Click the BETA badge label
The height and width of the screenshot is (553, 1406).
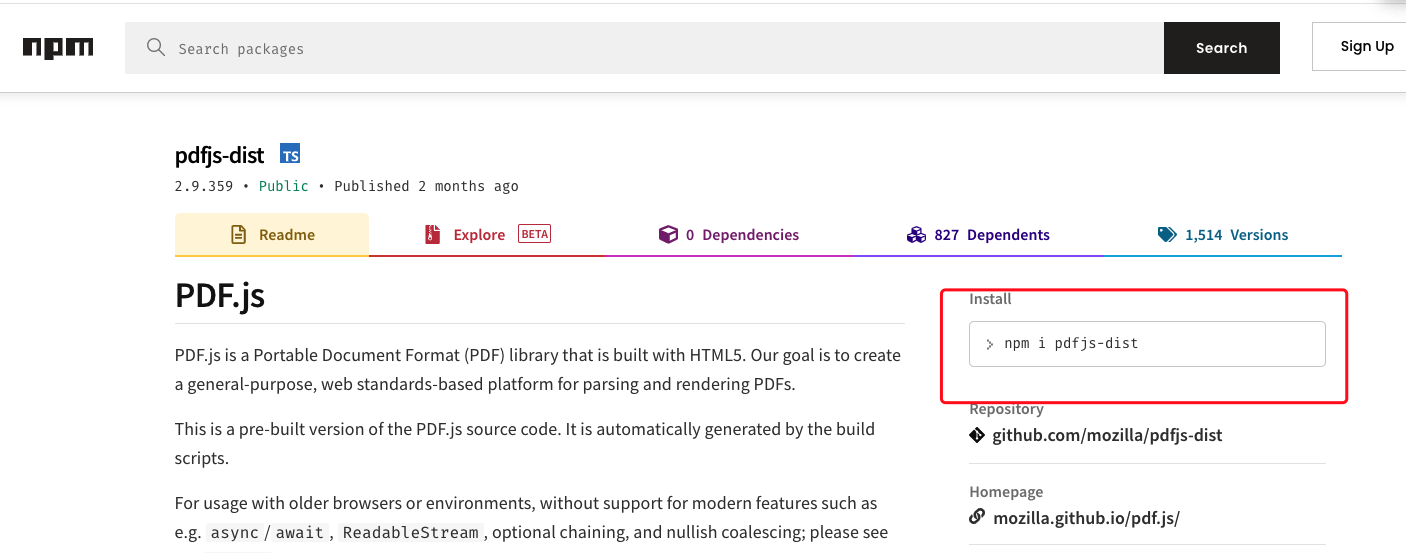pos(534,234)
